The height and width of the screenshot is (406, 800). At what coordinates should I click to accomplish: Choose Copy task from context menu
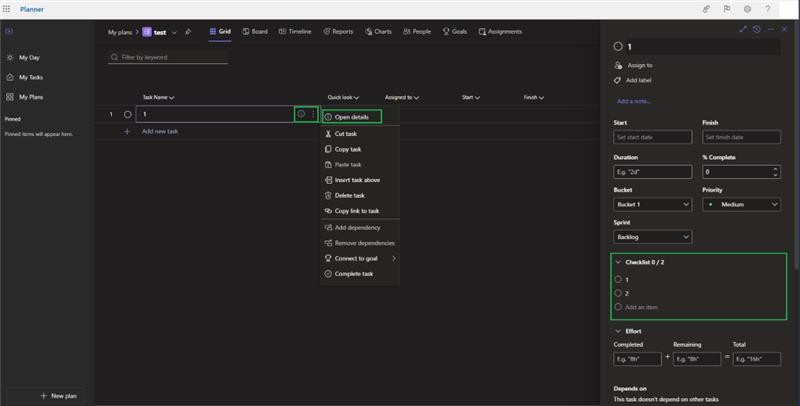tap(360, 149)
